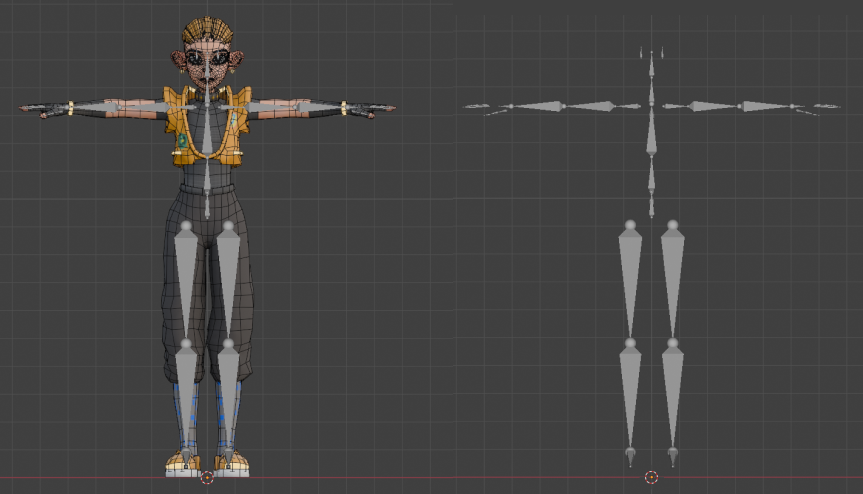The height and width of the screenshot is (494, 863).
Task: Select the standalone armature's screen-left thigh bone
Action: coord(629,280)
